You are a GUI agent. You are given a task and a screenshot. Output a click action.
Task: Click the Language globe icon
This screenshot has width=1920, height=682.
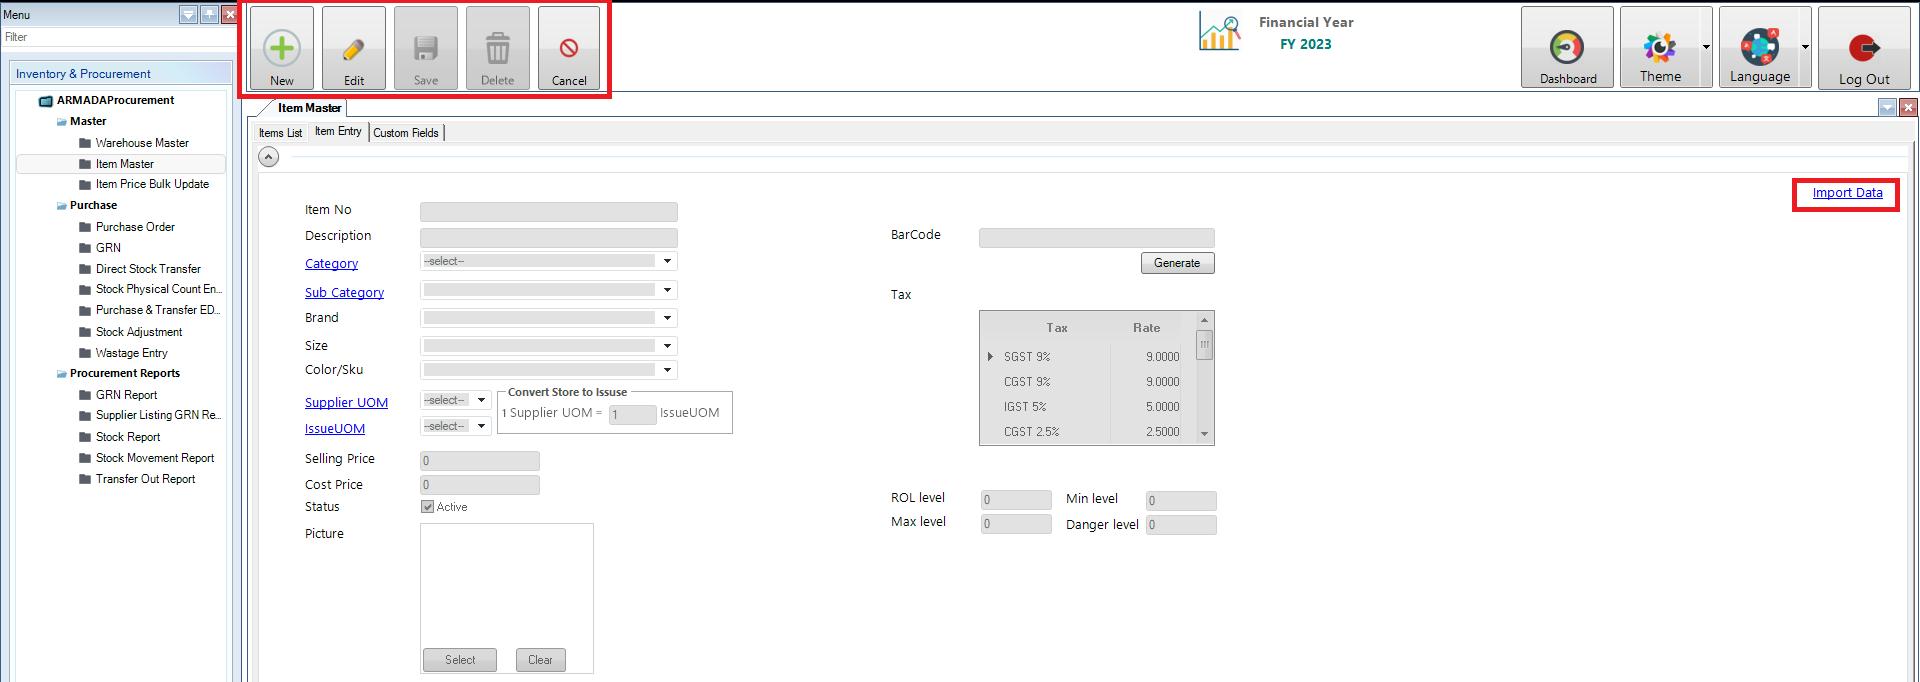(1759, 47)
